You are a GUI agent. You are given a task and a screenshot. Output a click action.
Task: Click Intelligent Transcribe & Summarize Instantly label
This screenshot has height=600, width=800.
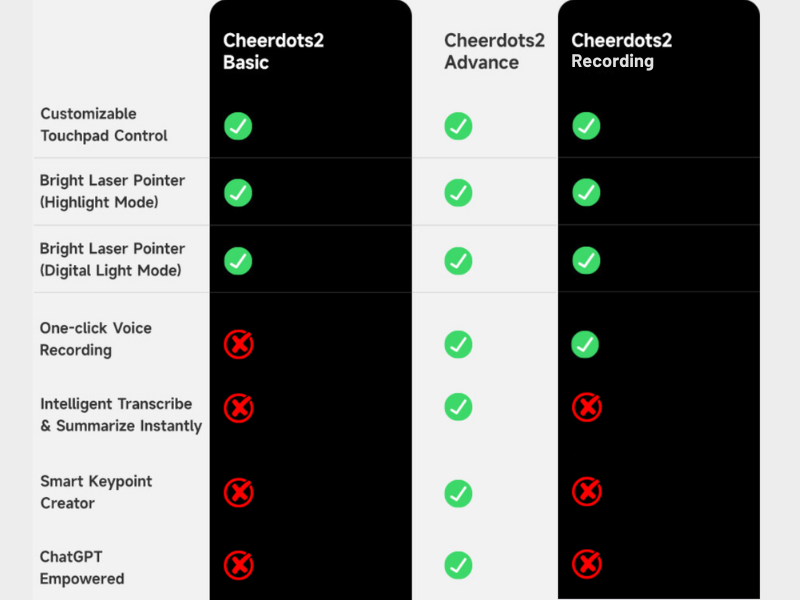(120, 415)
